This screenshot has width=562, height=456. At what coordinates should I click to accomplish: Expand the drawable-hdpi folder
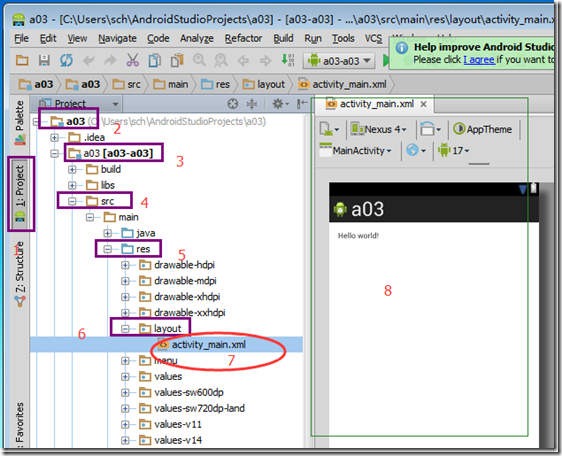click(x=125, y=265)
